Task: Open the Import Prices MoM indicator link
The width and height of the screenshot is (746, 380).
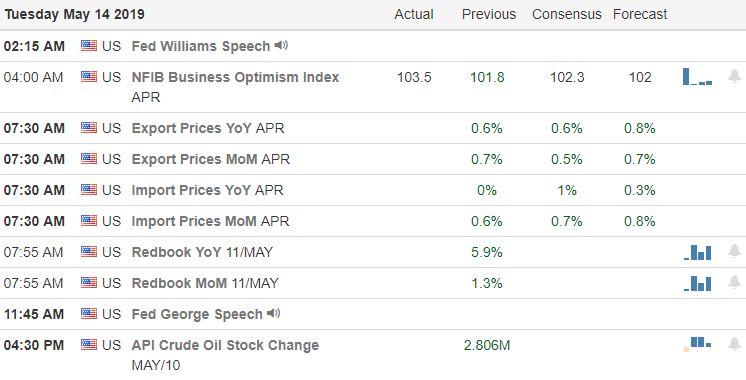Action: click(x=194, y=221)
